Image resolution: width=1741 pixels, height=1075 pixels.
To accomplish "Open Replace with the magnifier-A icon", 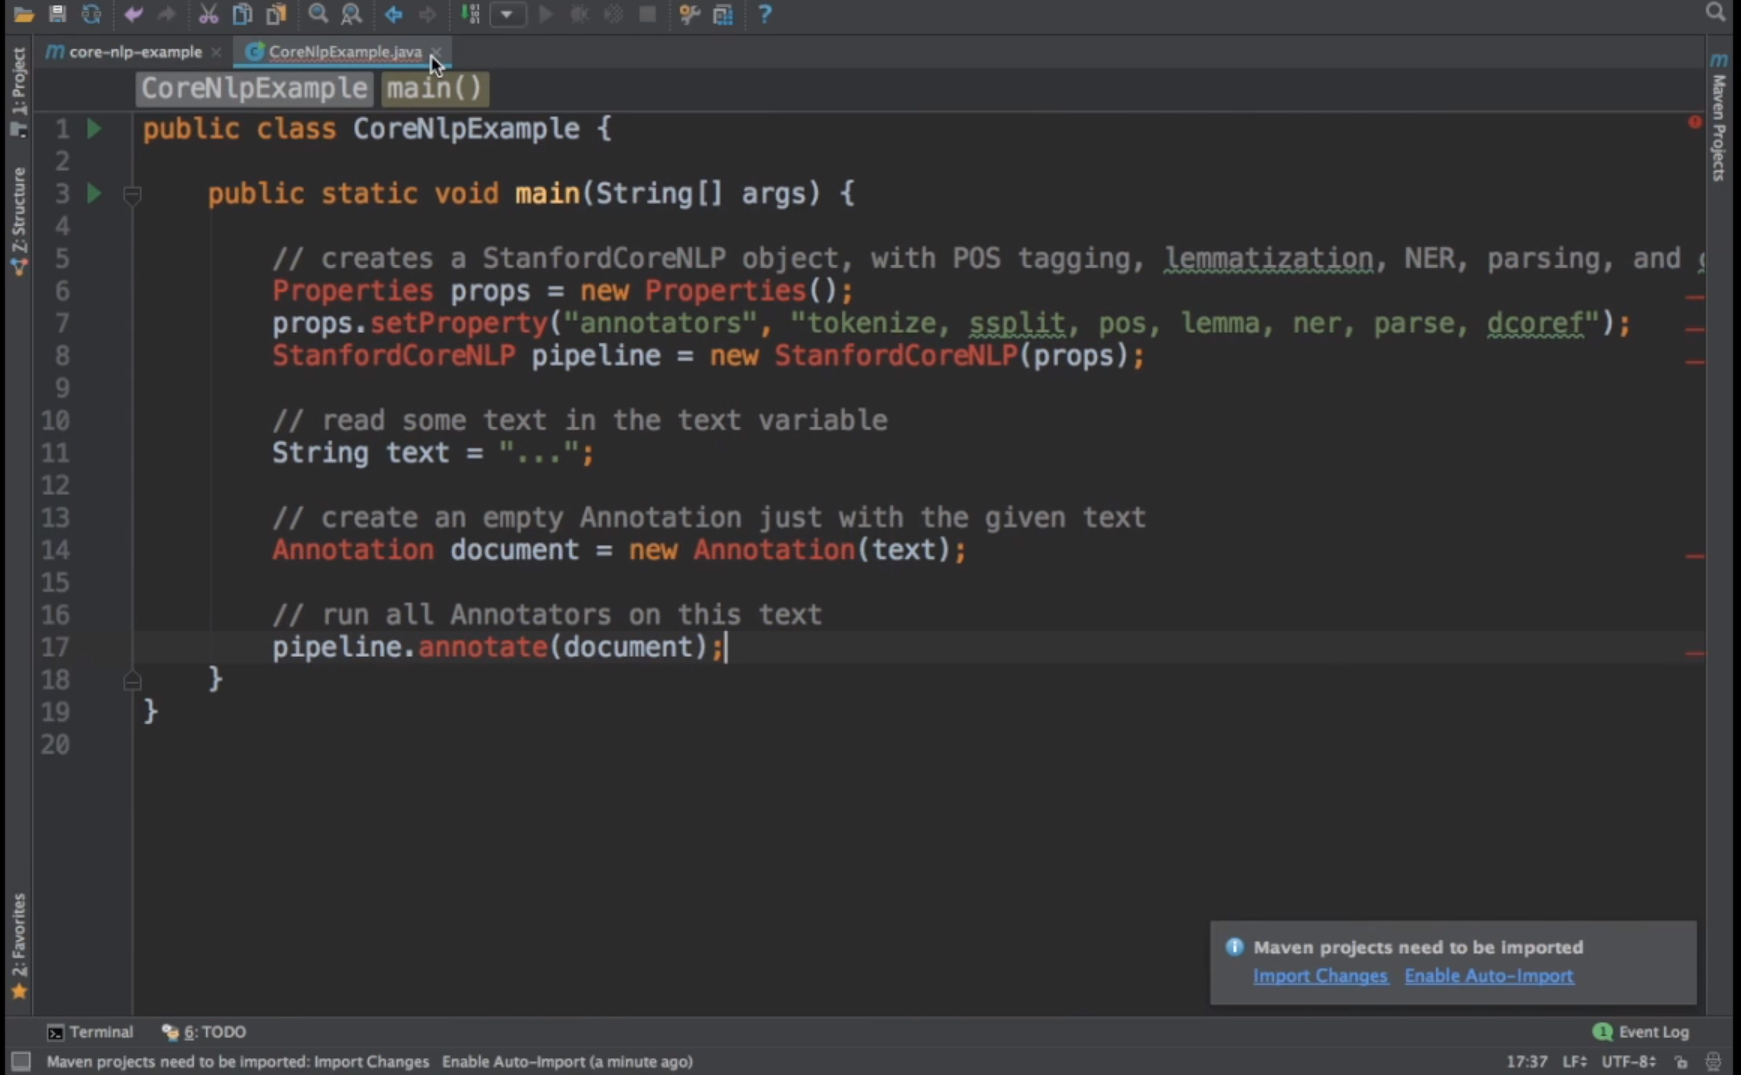I will 351,14.
